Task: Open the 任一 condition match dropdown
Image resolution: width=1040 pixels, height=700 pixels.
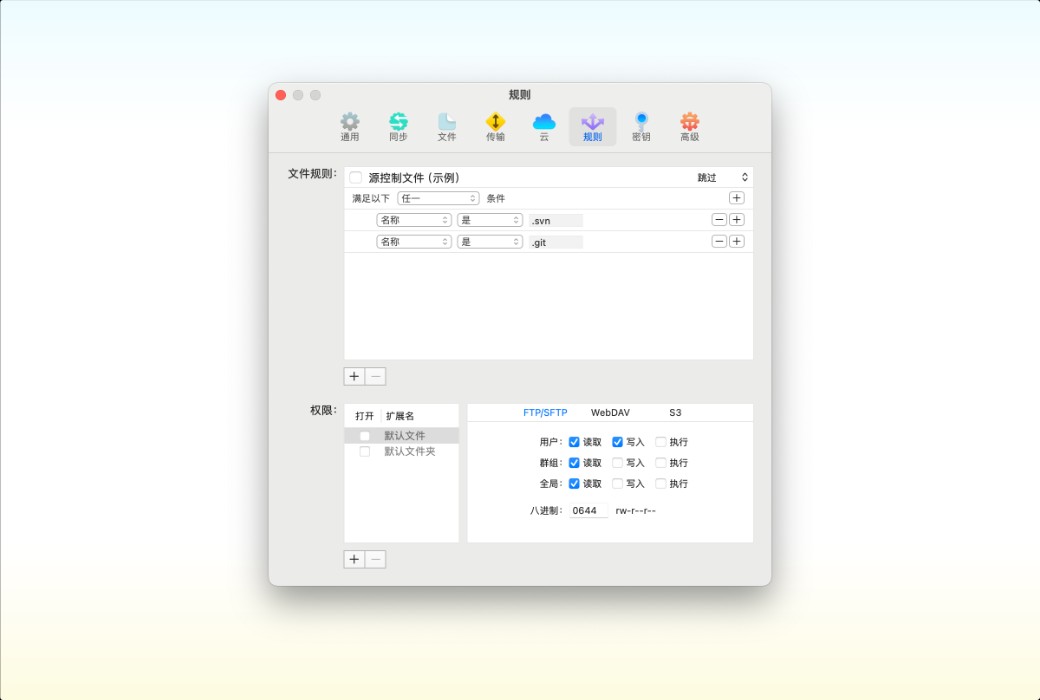Action: coord(437,198)
